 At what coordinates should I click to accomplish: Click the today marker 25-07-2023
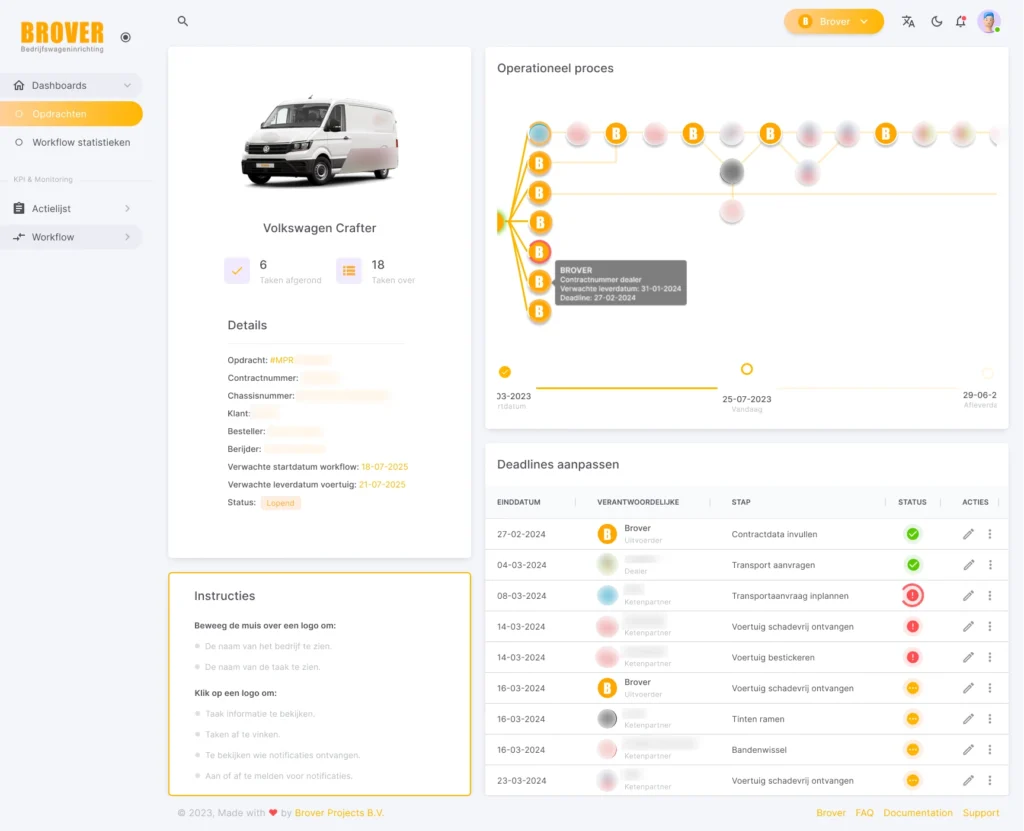[x=746, y=369]
